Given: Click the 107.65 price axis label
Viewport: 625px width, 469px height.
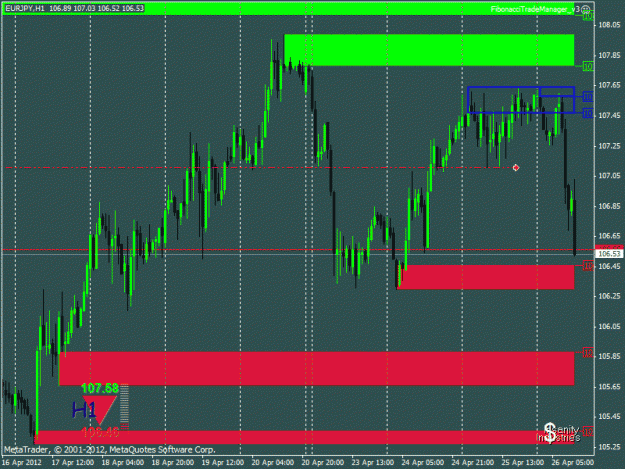Looking at the screenshot, I should (609, 85).
